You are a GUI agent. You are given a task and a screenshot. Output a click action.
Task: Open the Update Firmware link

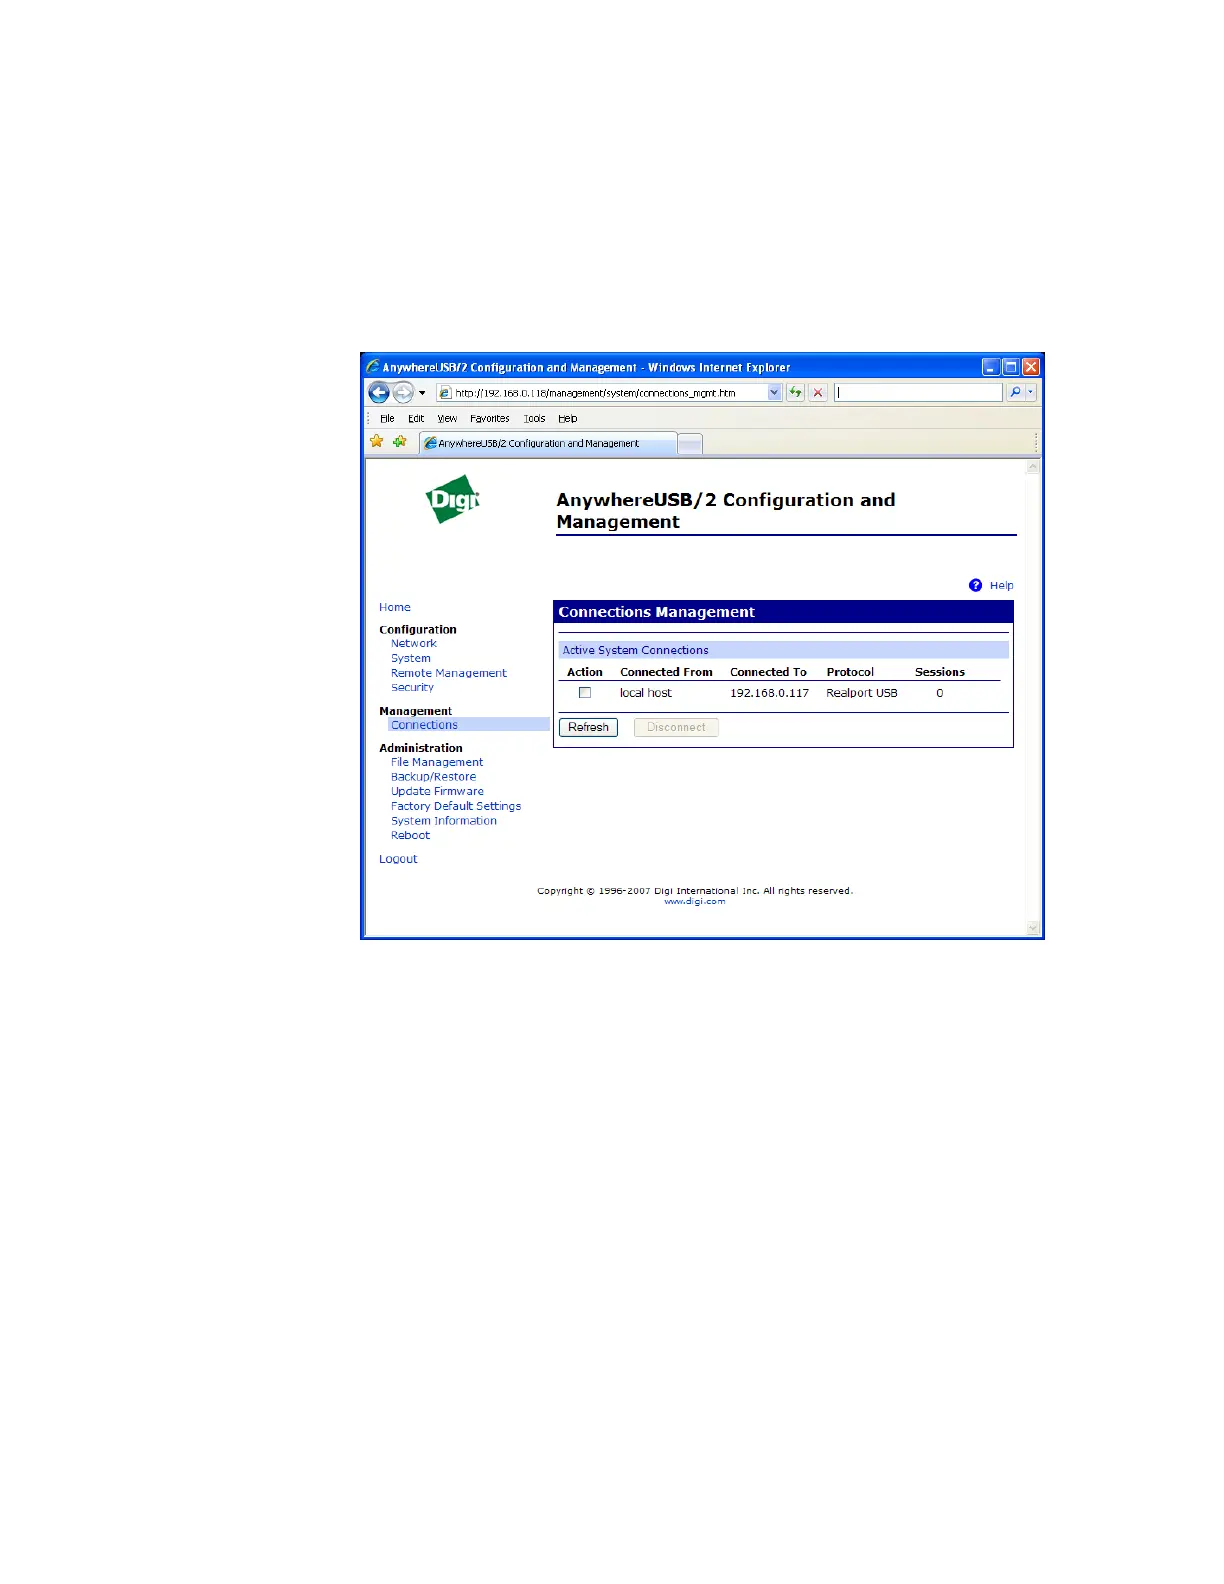pyautogui.click(x=438, y=791)
